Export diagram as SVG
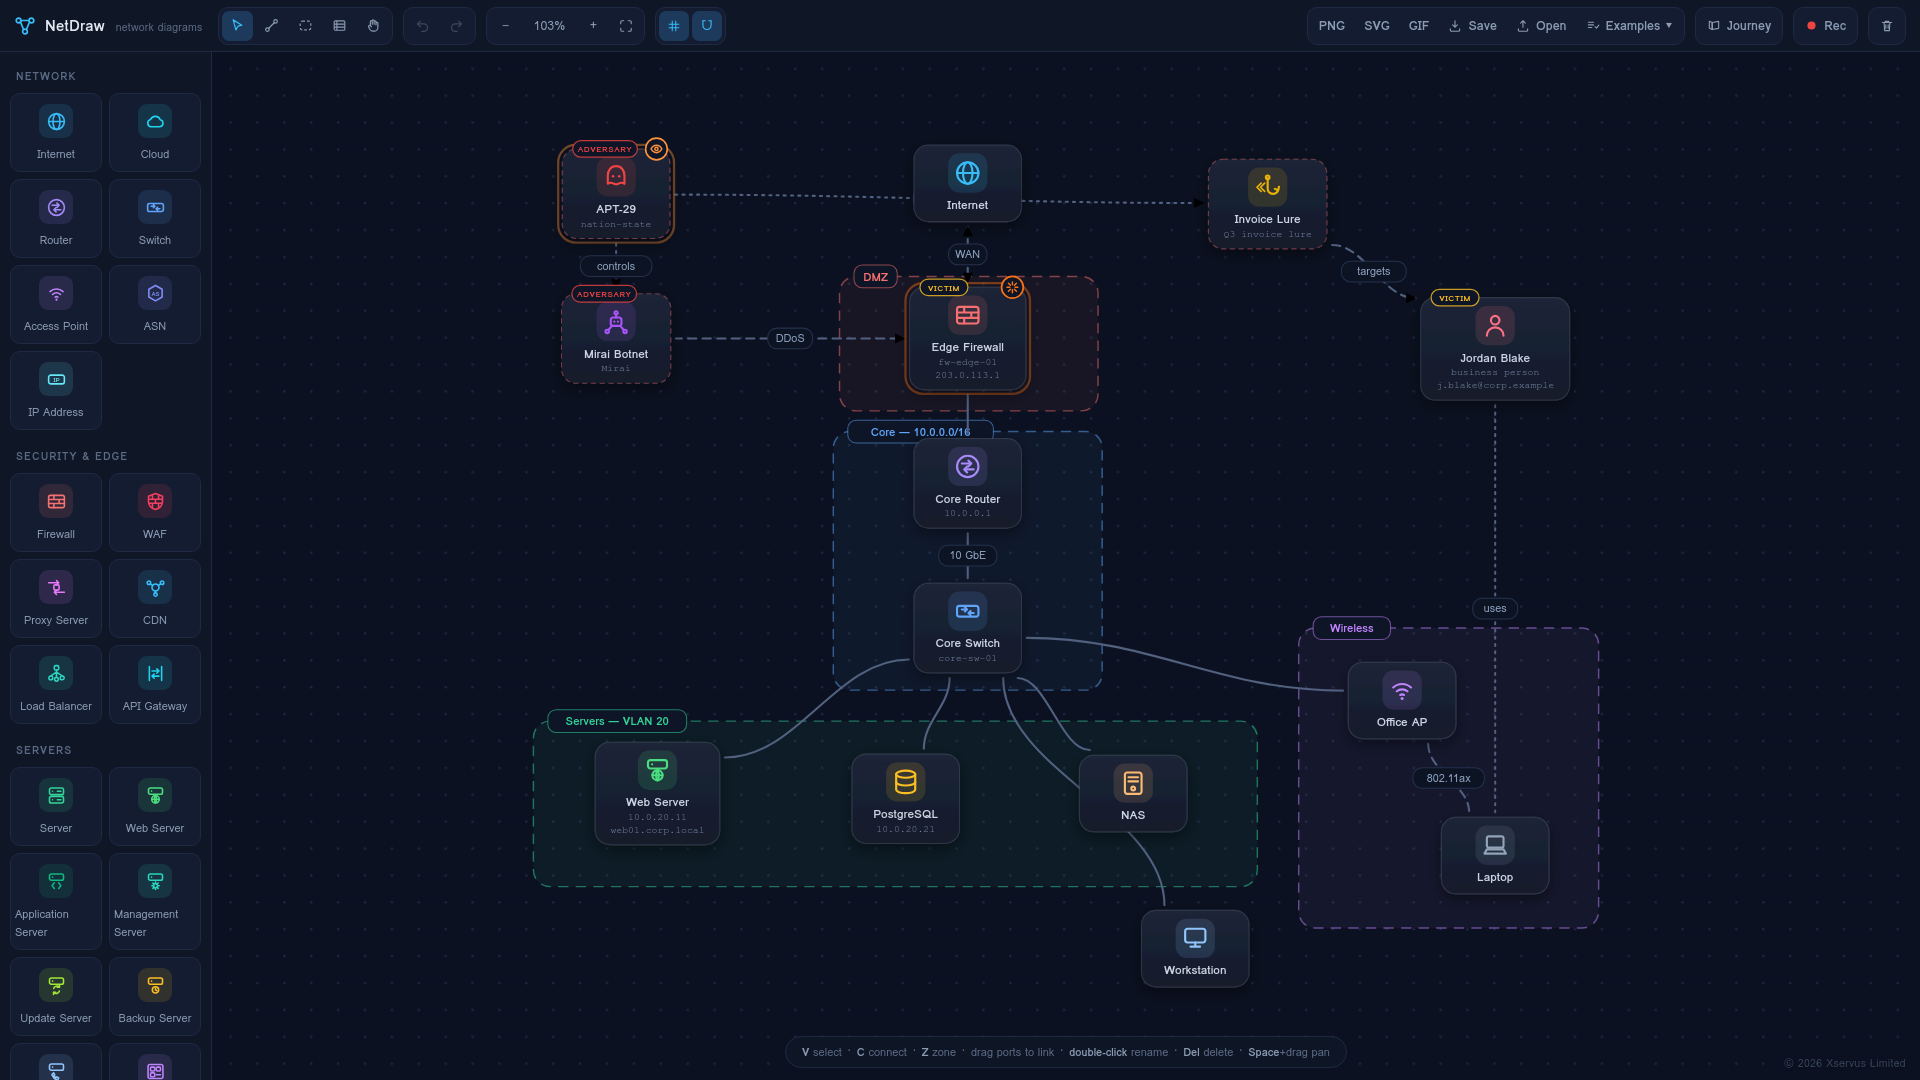 (x=1376, y=26)
